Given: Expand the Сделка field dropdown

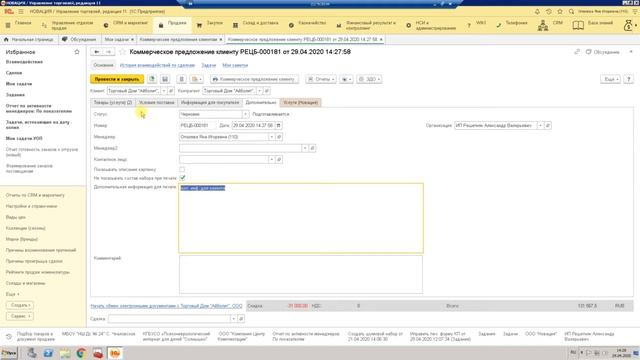Looking at the screenshot, I should 233,318.
